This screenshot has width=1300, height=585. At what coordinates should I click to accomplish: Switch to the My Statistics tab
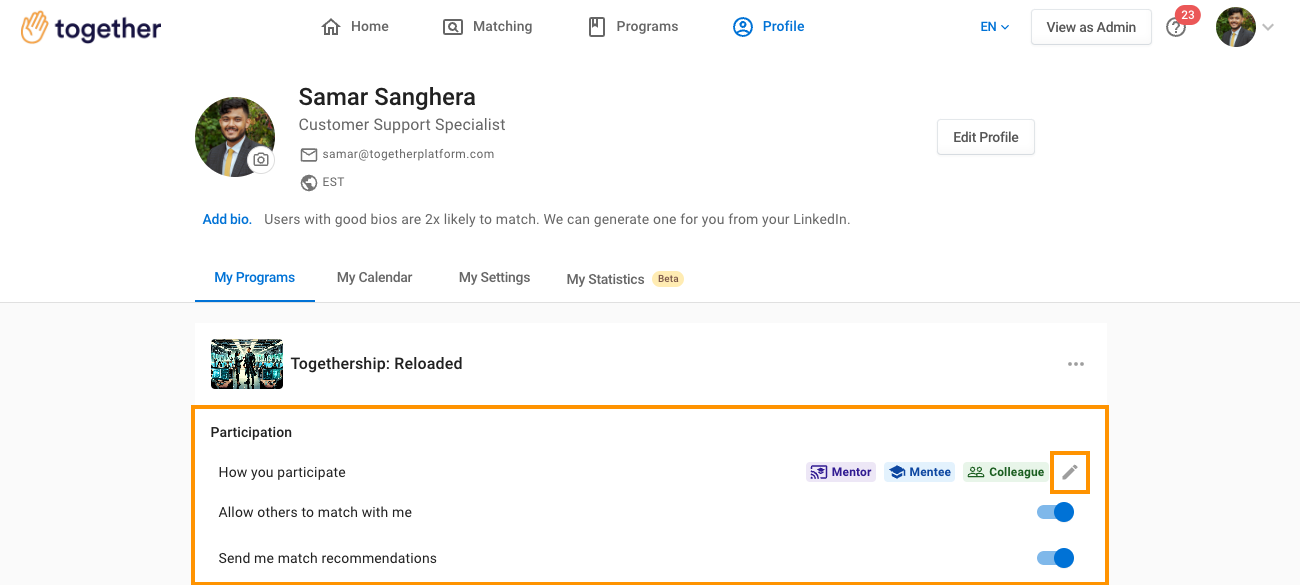(625, 279)
